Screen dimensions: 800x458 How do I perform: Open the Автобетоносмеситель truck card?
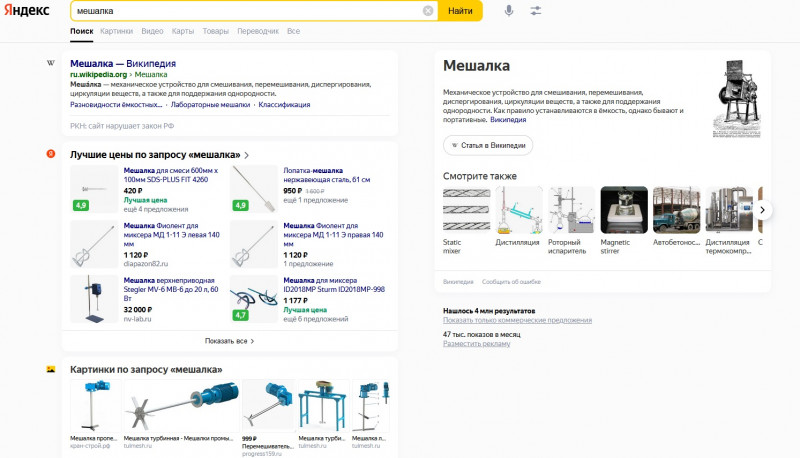point(677,217)
